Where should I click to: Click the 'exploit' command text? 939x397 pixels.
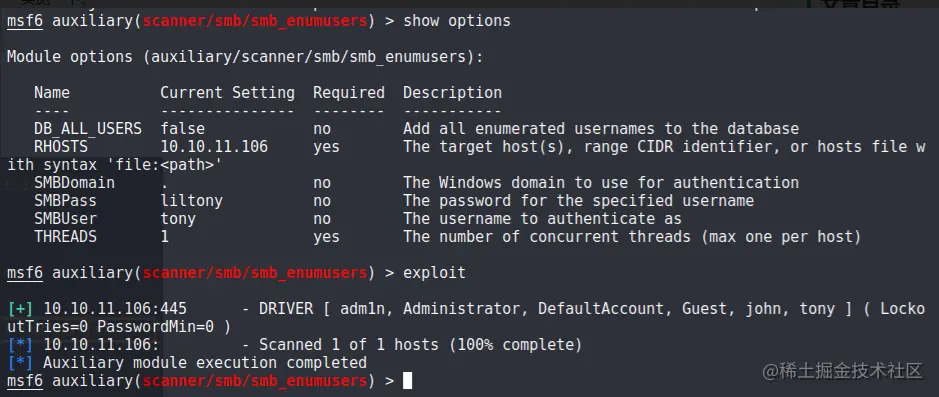click(434, 273)
